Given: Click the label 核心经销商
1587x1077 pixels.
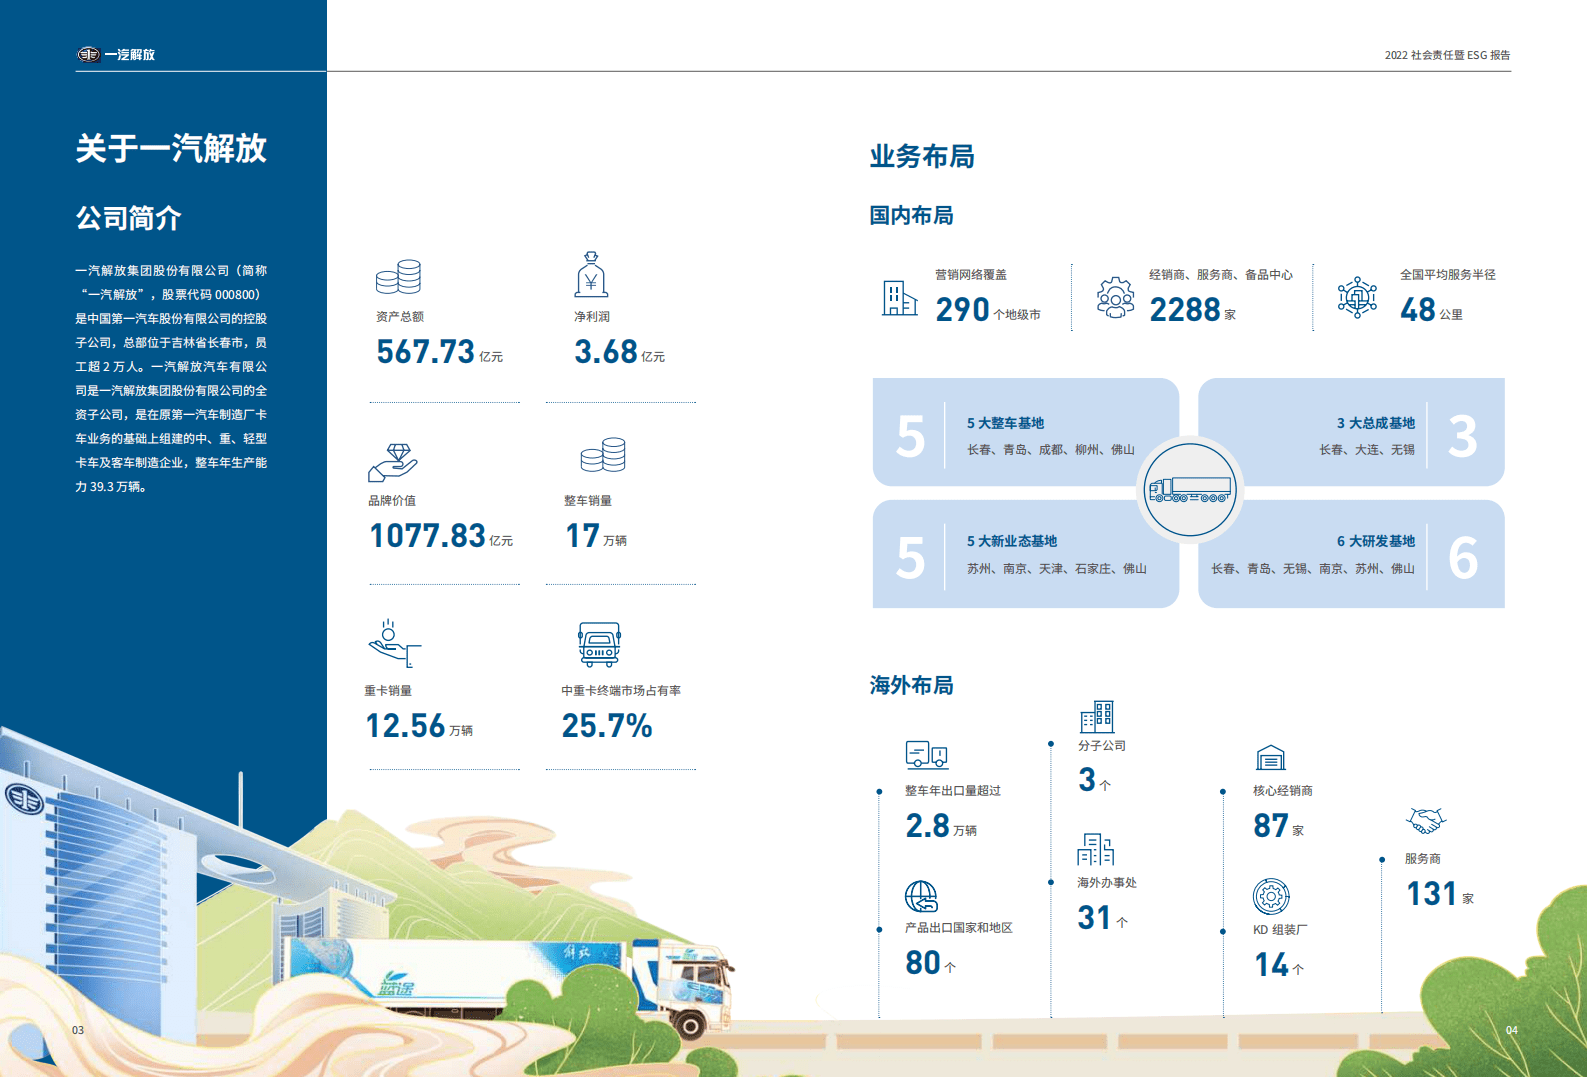Looking at the screenshot, I should pyautogui.click(x=1283, y=791).
